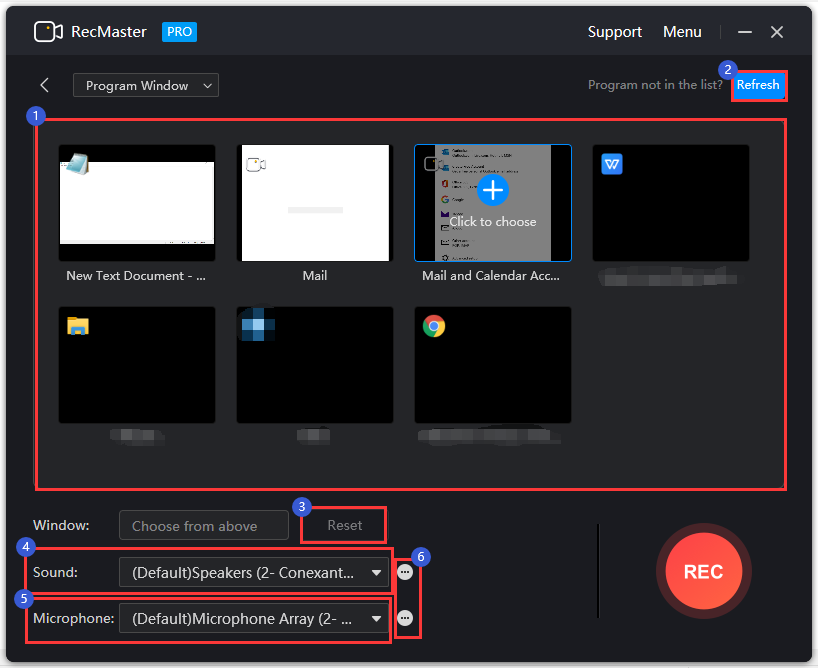
Task: Close the RecMaster window
Action: pyautogui.click(x=777, y=32)
